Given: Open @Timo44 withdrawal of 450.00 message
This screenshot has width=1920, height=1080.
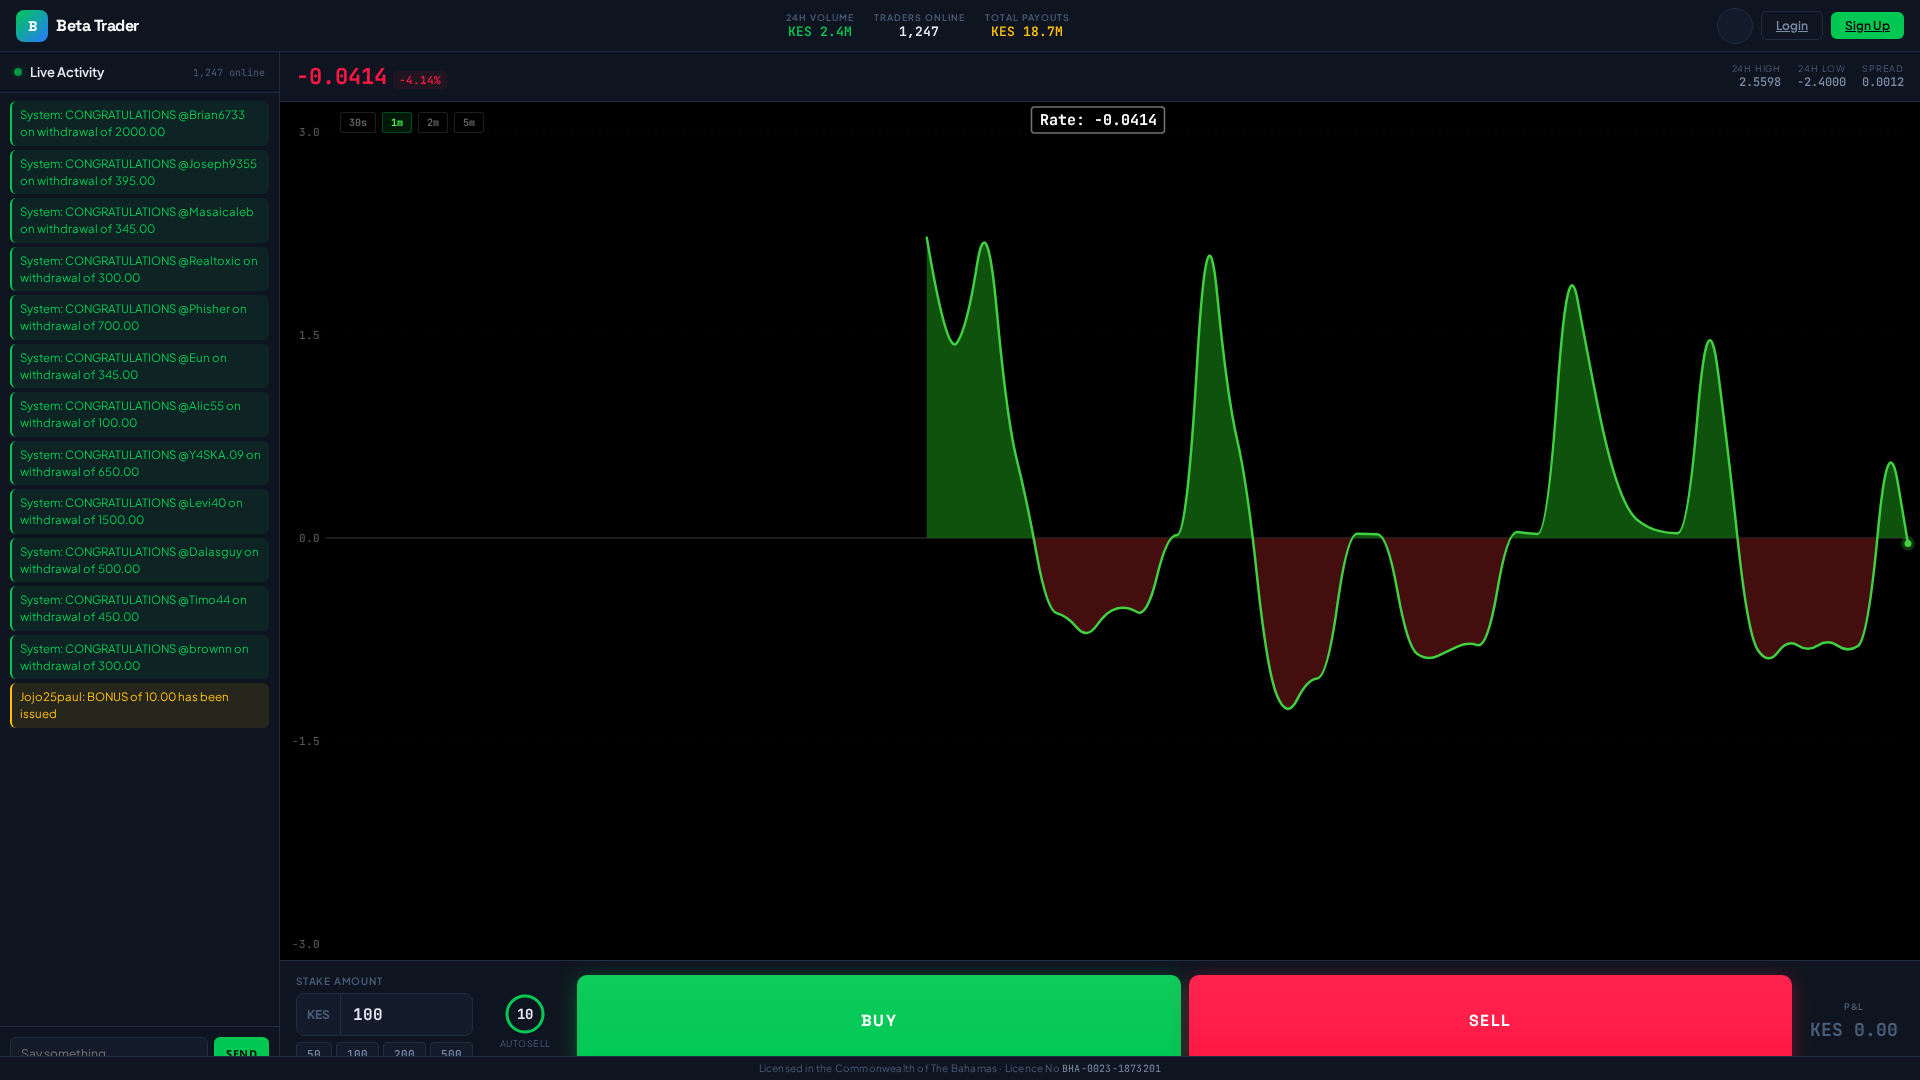Looking at the screenshot, I should [x=139, y=608].
